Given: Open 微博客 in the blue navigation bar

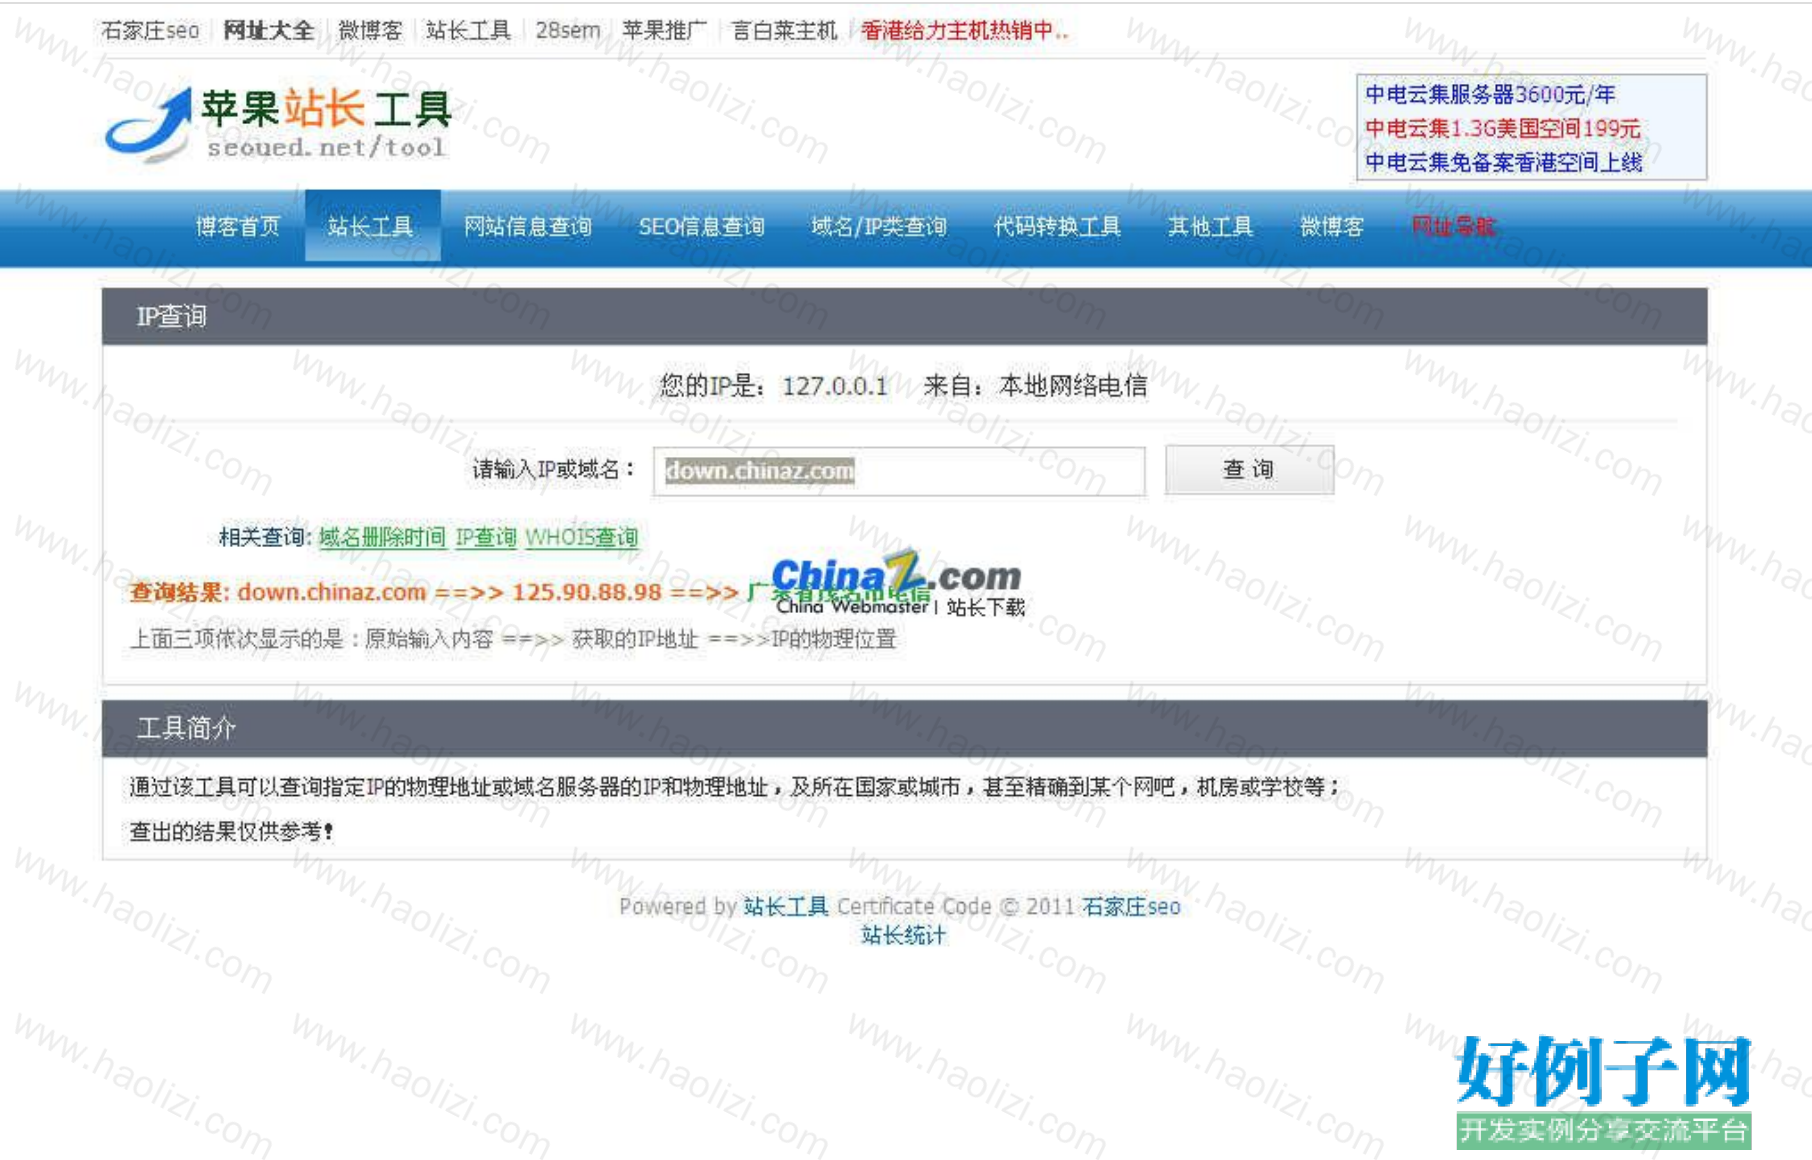Looking at the screenshot, I should [x=1331, y=227].
